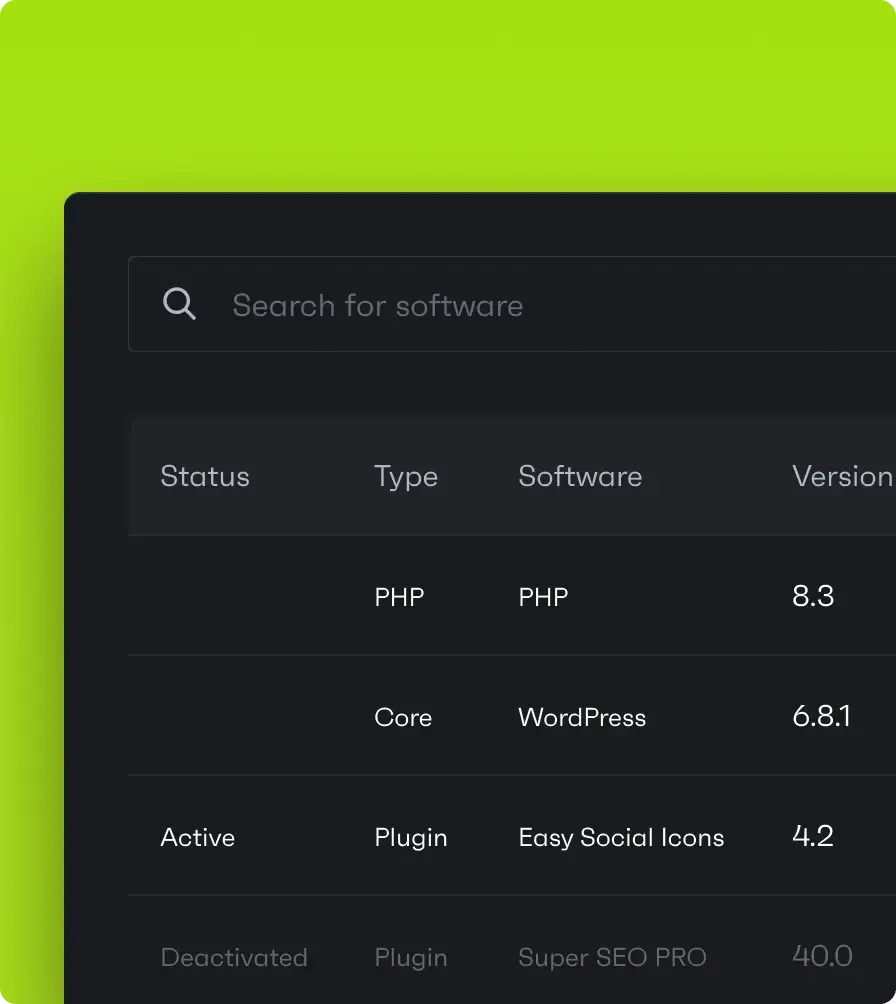Click the table header row
This screenshot has height=1004, width=896.
pyautogui.click(x=500, y=477)
